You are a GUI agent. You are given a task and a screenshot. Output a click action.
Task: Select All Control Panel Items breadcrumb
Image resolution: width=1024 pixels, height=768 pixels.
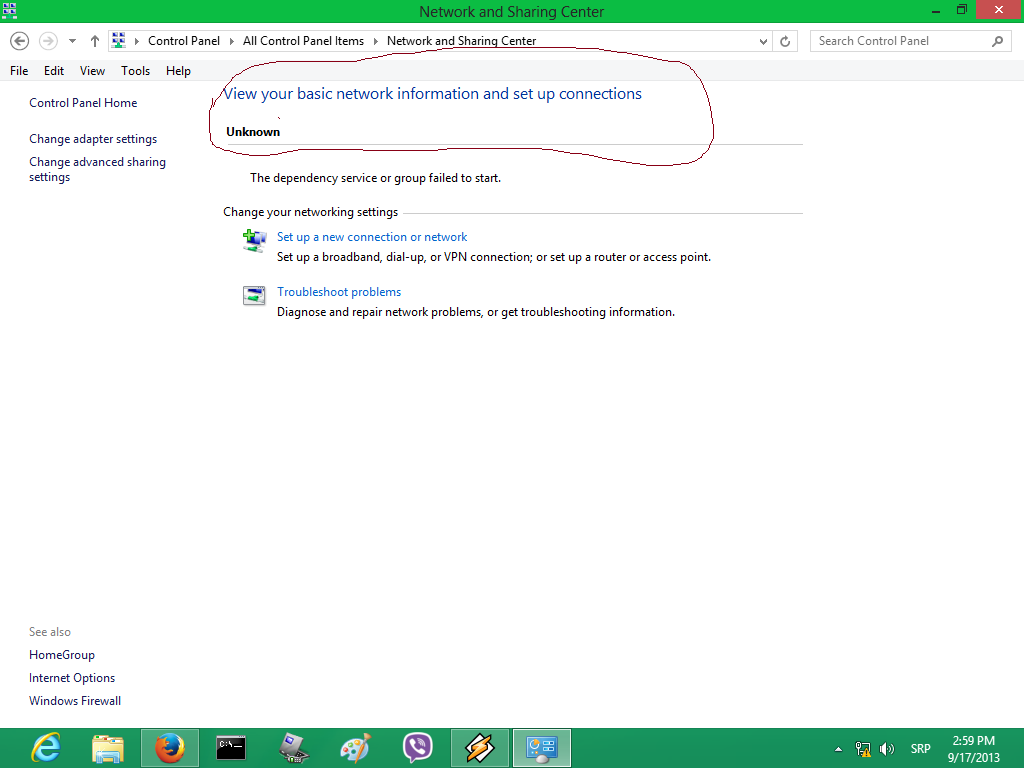pos(303,40)
